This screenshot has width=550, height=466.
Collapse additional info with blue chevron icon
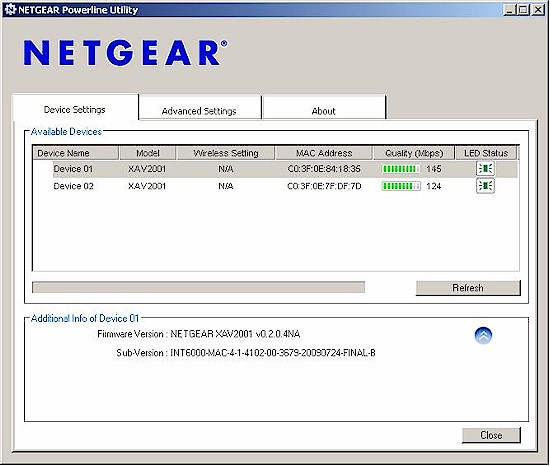tap(483, 336)
